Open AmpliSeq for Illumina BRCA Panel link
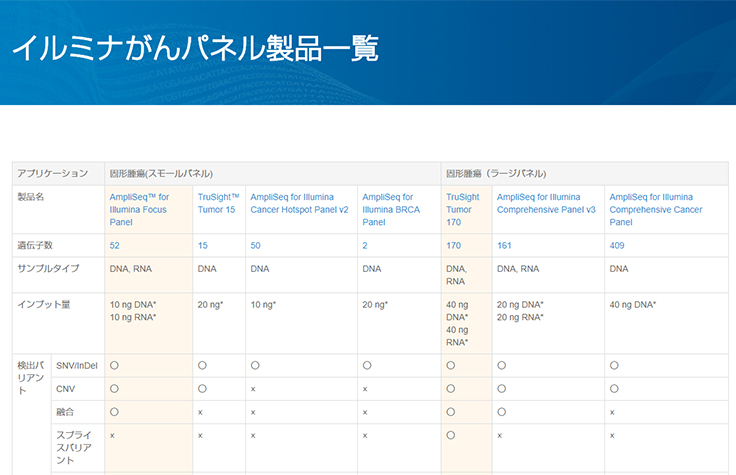 391,209
